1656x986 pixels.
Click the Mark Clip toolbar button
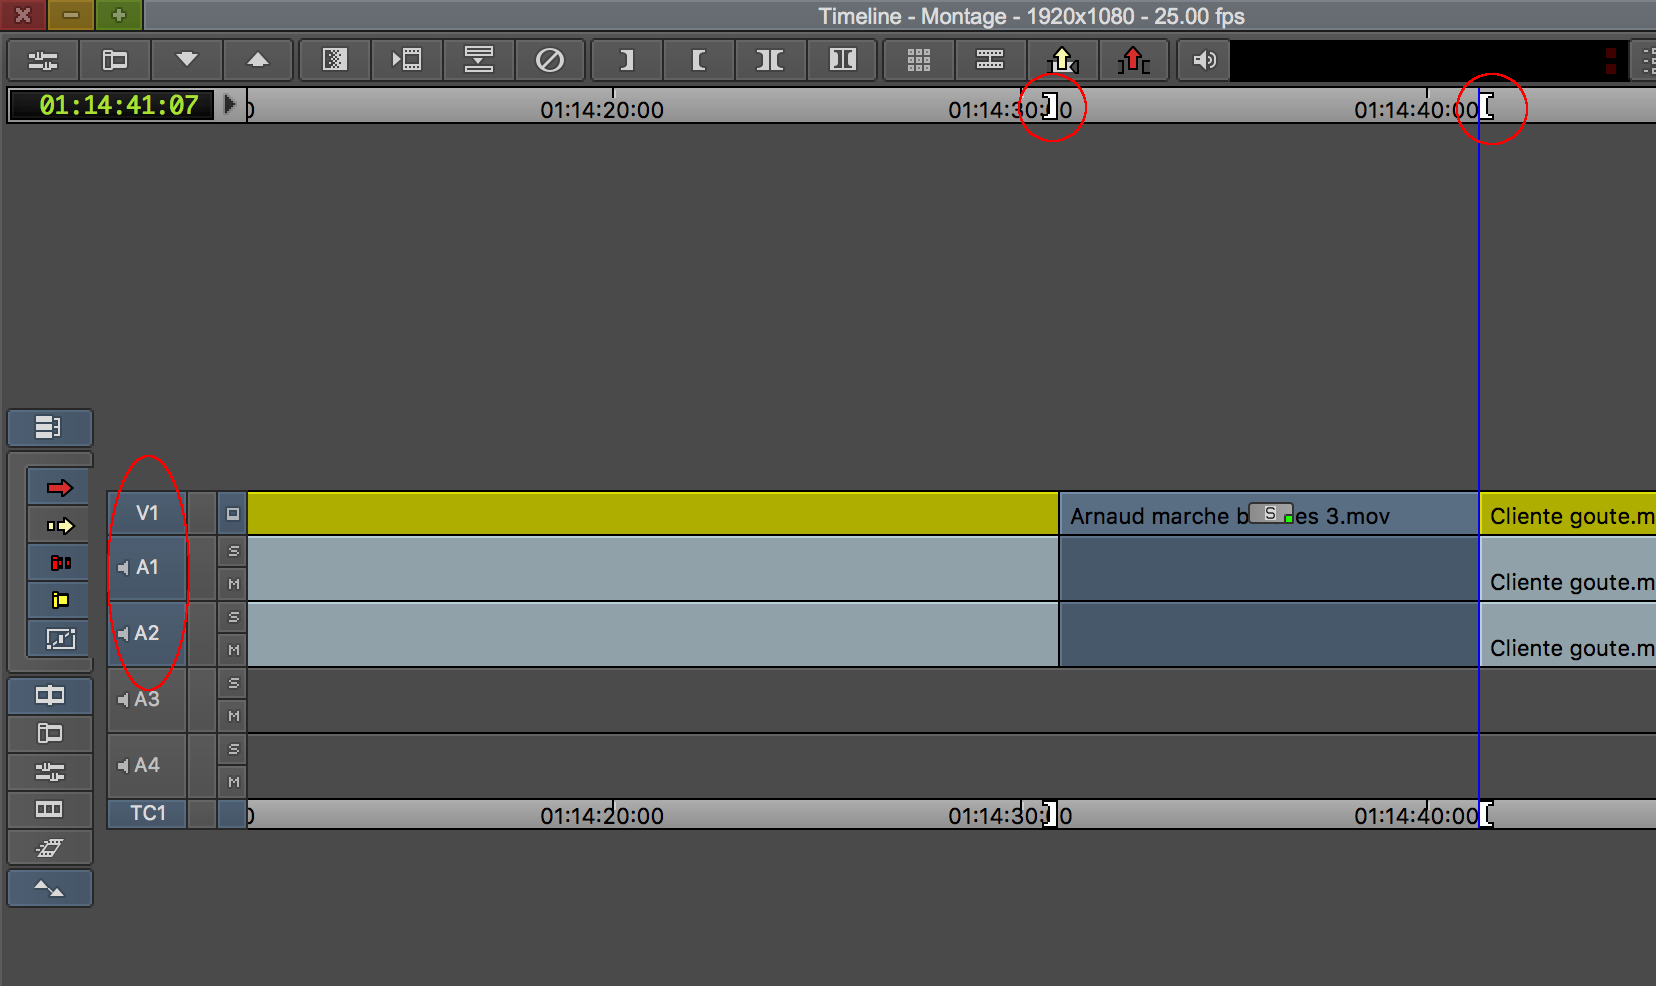(x=769, y=60)
